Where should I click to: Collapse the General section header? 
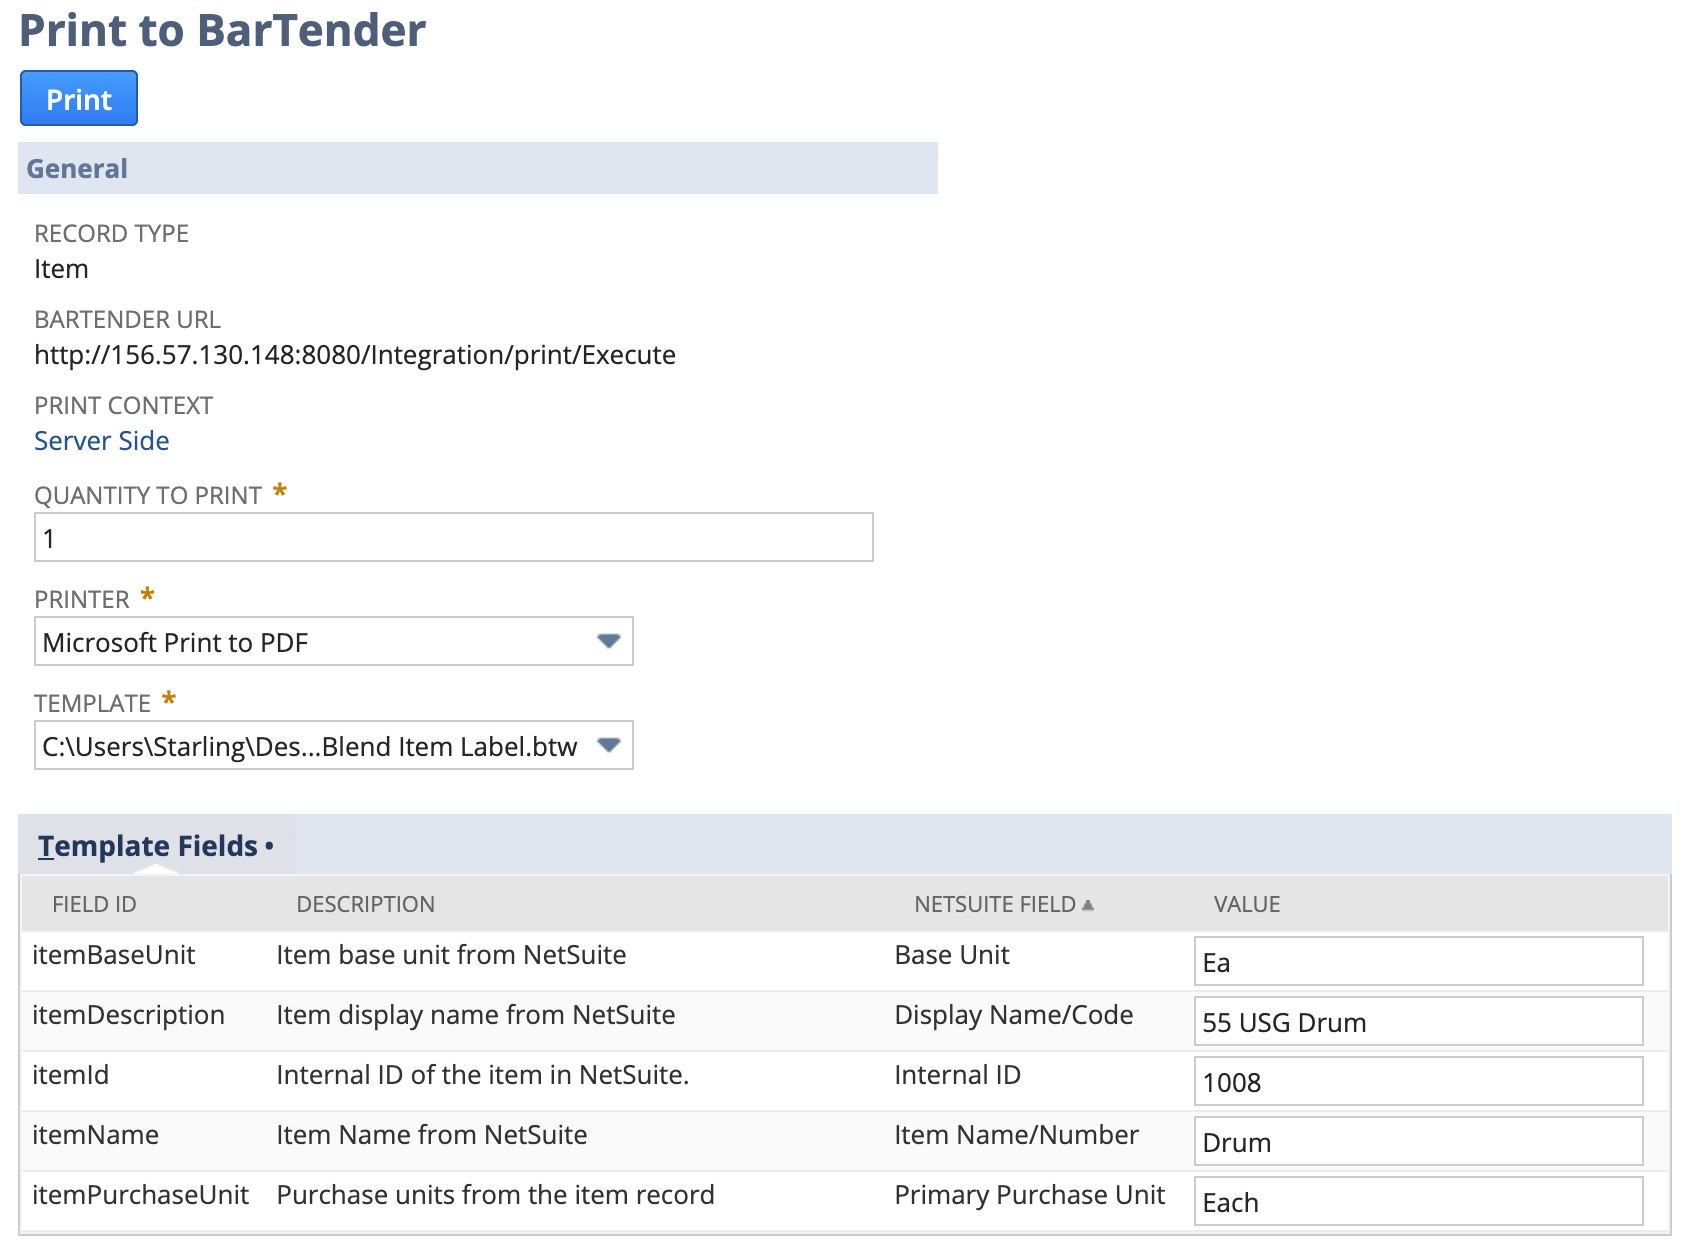[77, 169]
